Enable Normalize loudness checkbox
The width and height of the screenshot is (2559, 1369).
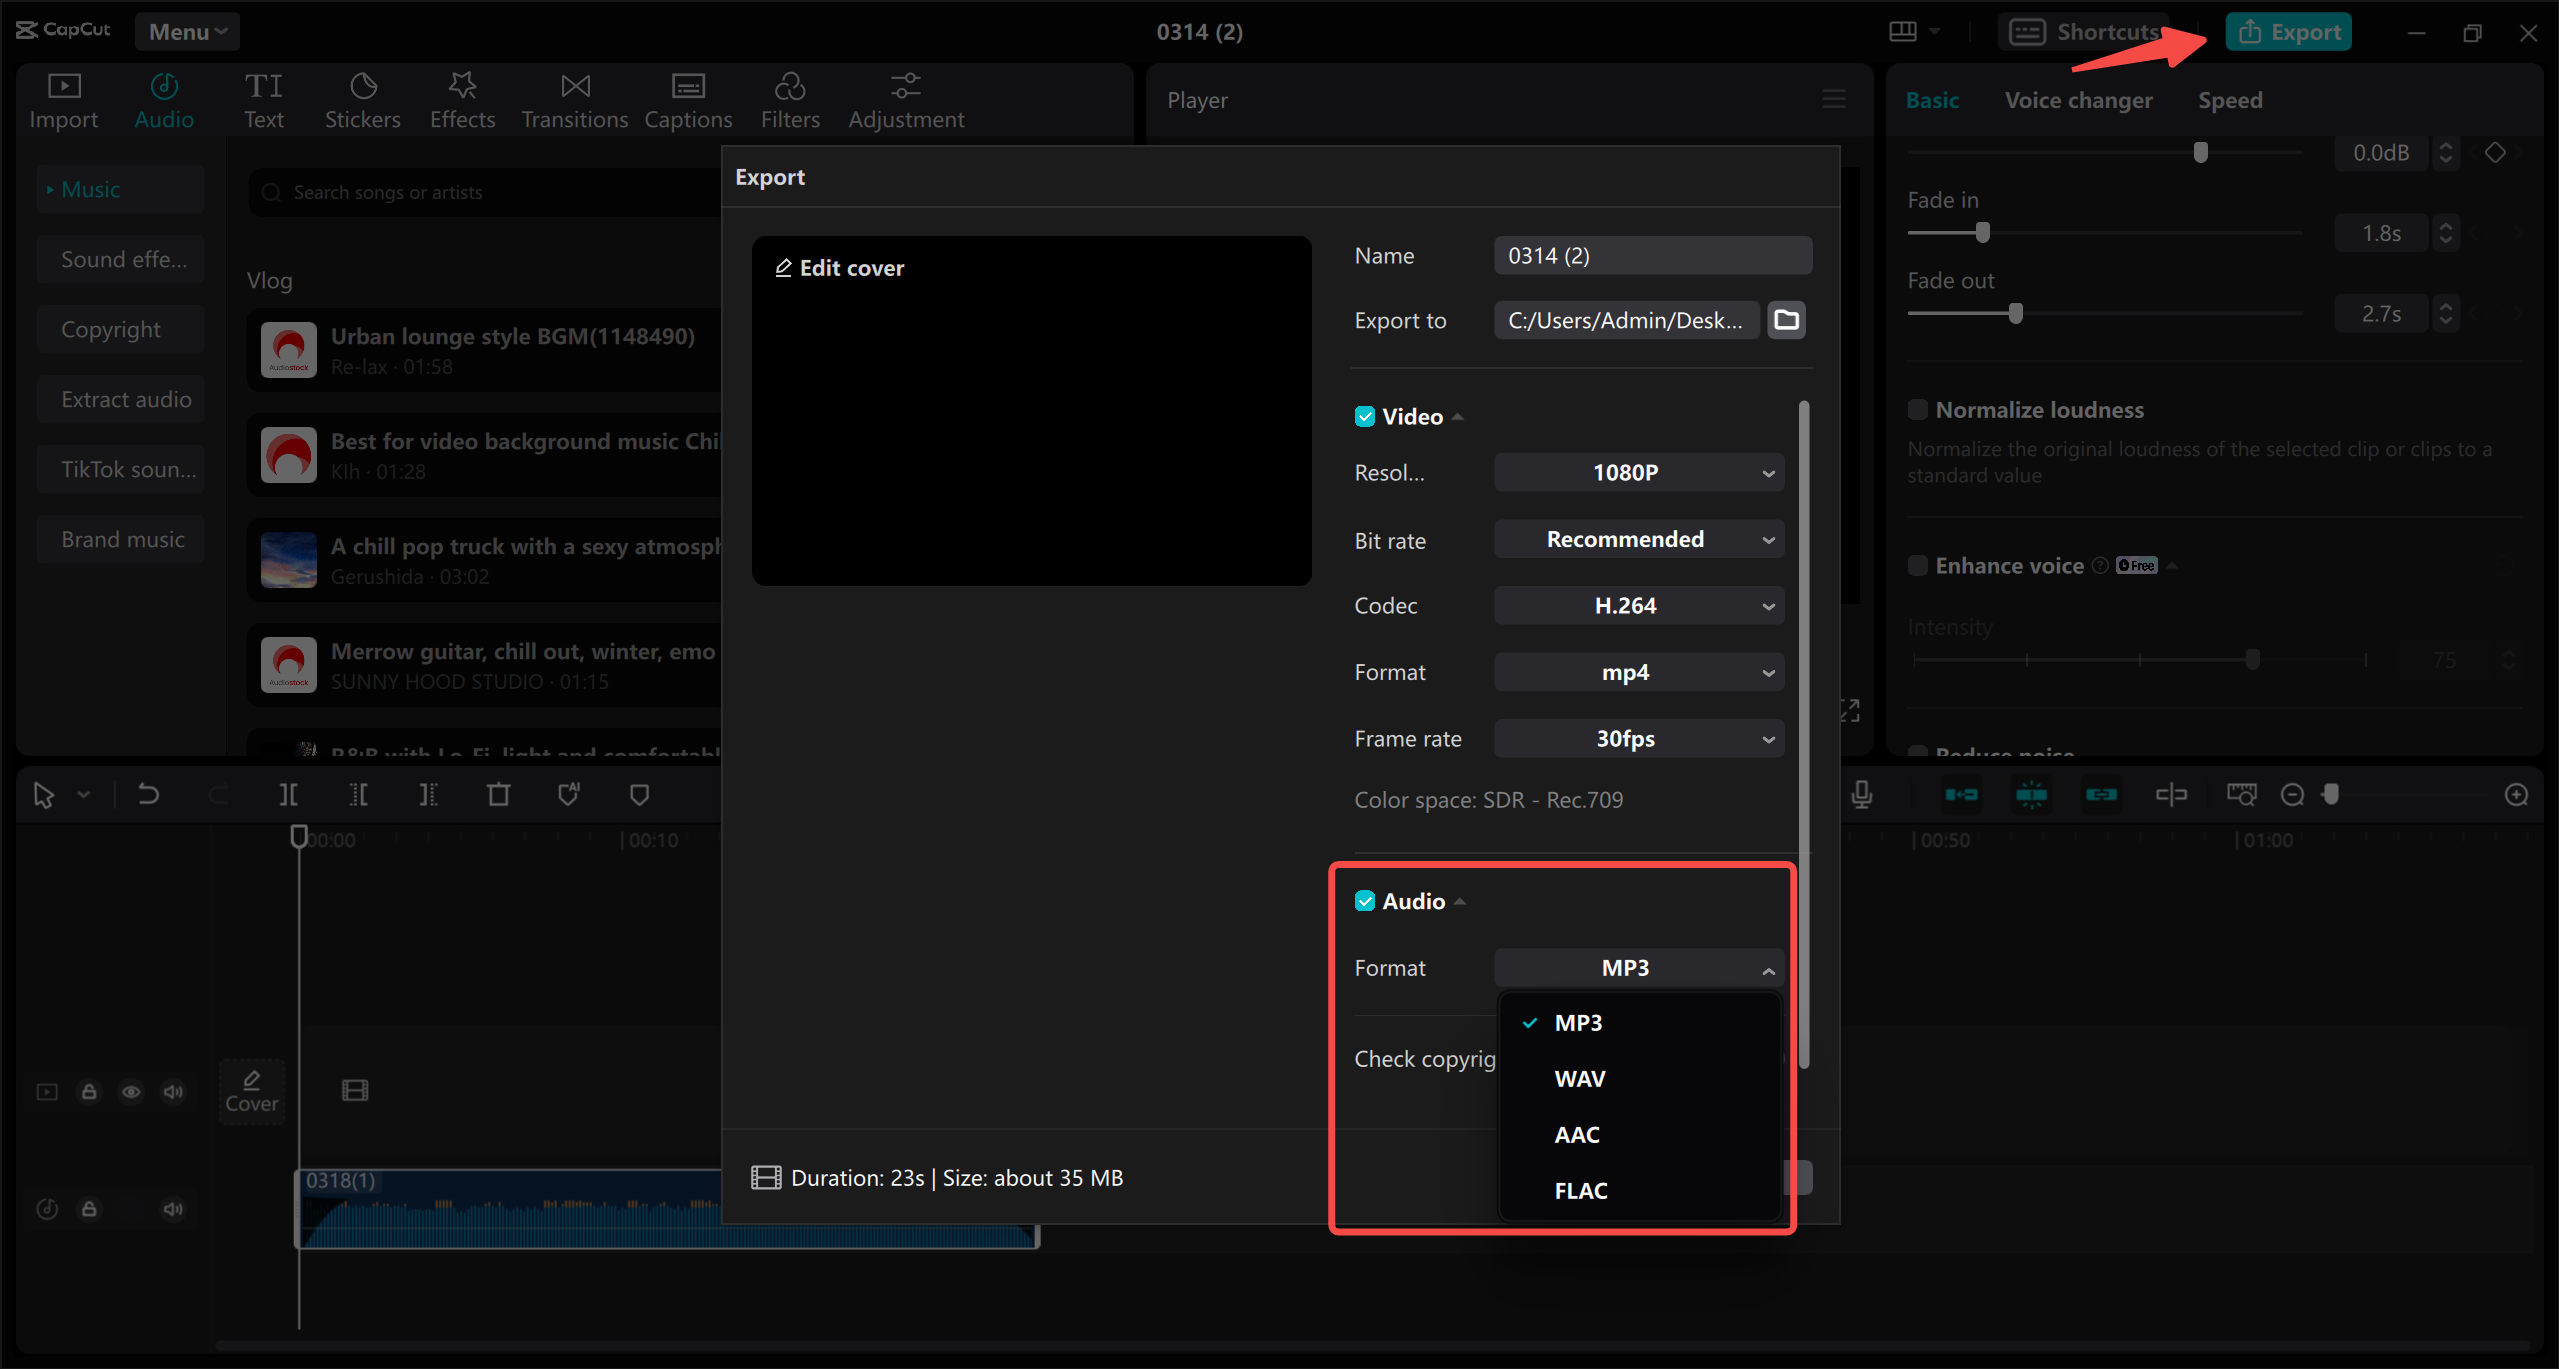[x=1917, y=410]
